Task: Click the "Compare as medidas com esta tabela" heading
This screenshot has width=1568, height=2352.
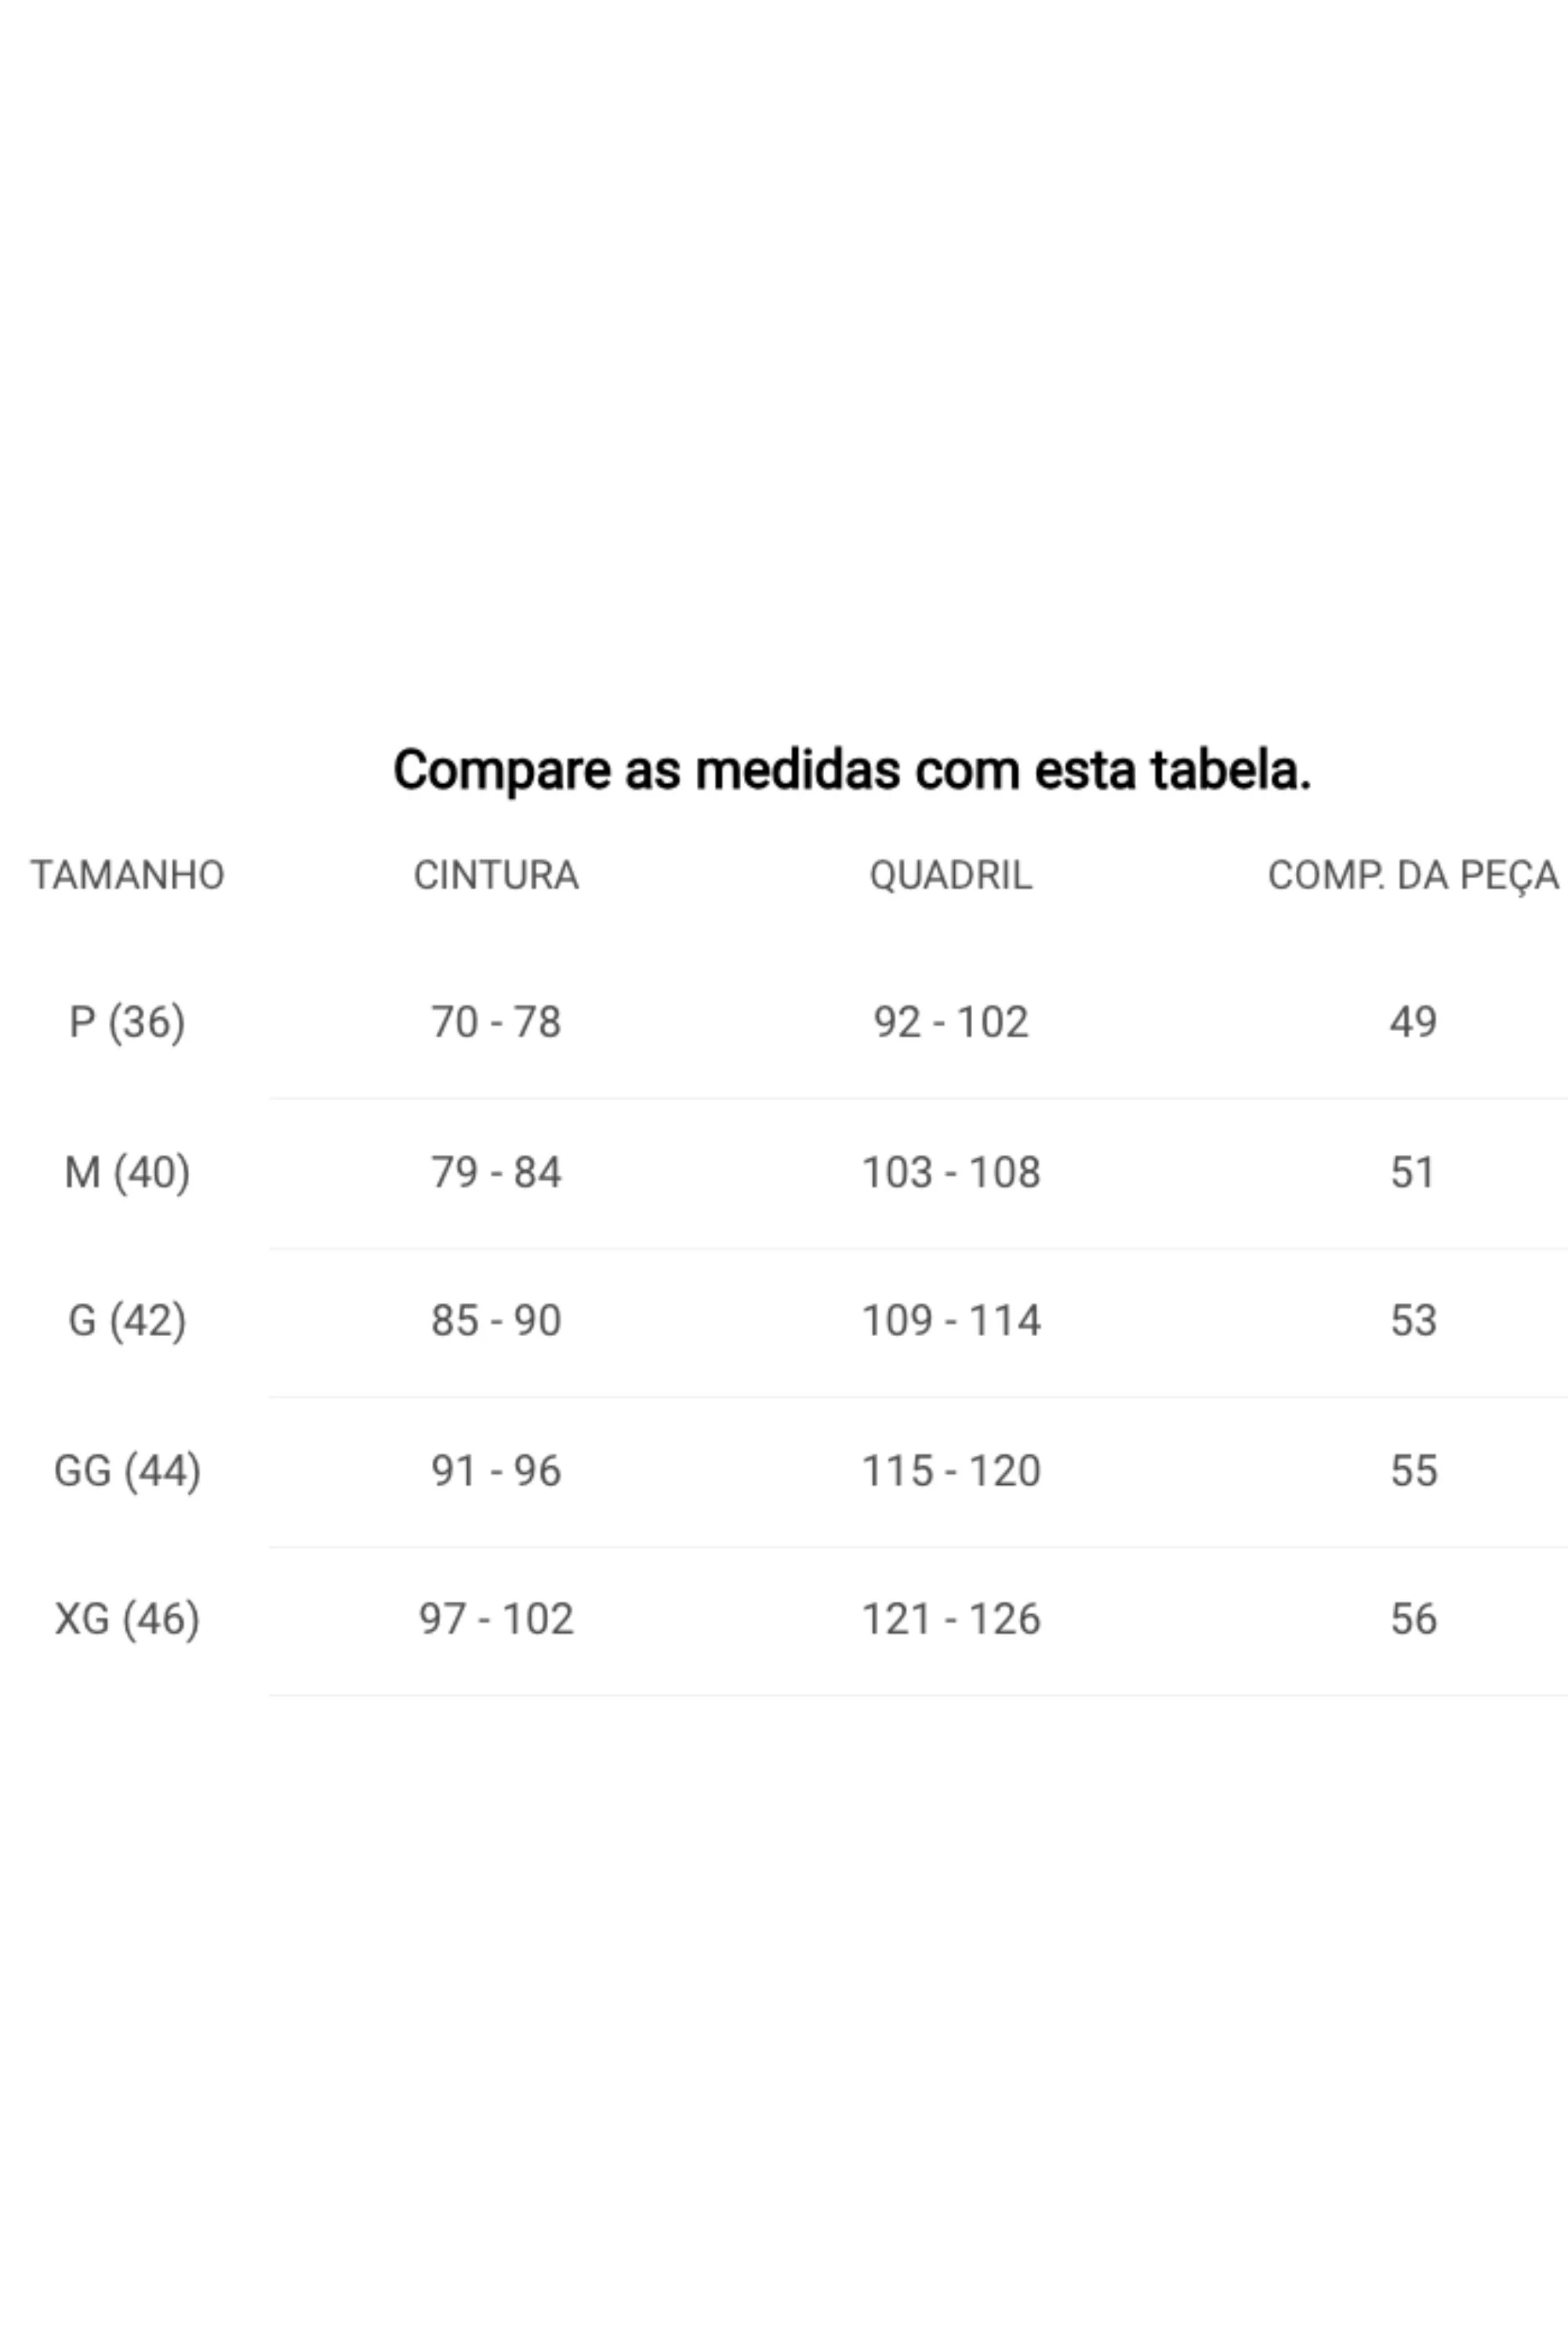Action: tap(851, 770)
